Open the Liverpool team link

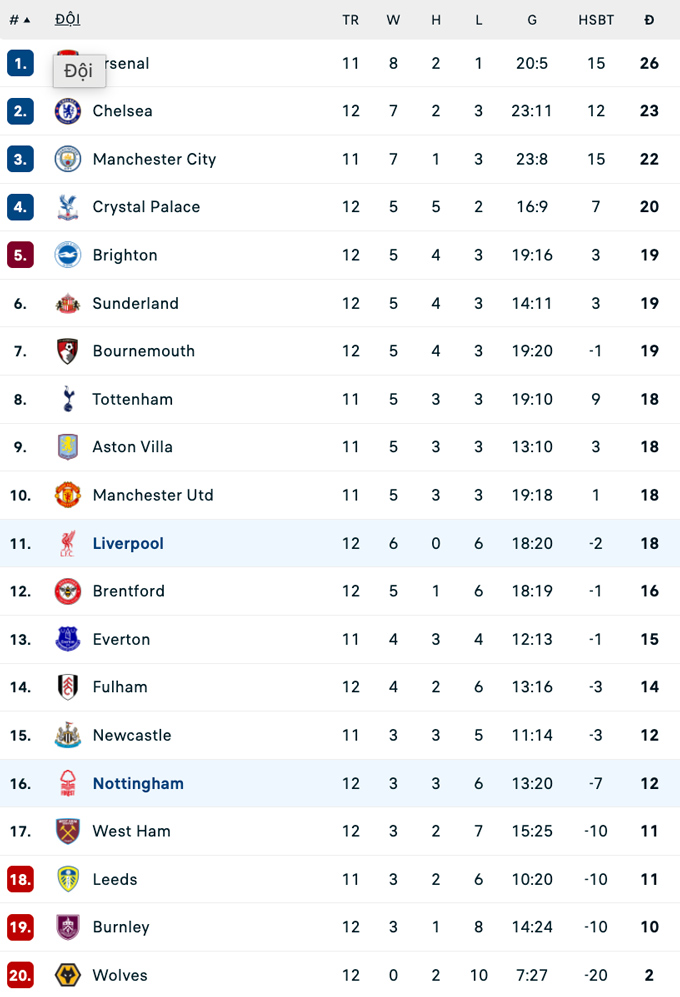pos(128,543)
